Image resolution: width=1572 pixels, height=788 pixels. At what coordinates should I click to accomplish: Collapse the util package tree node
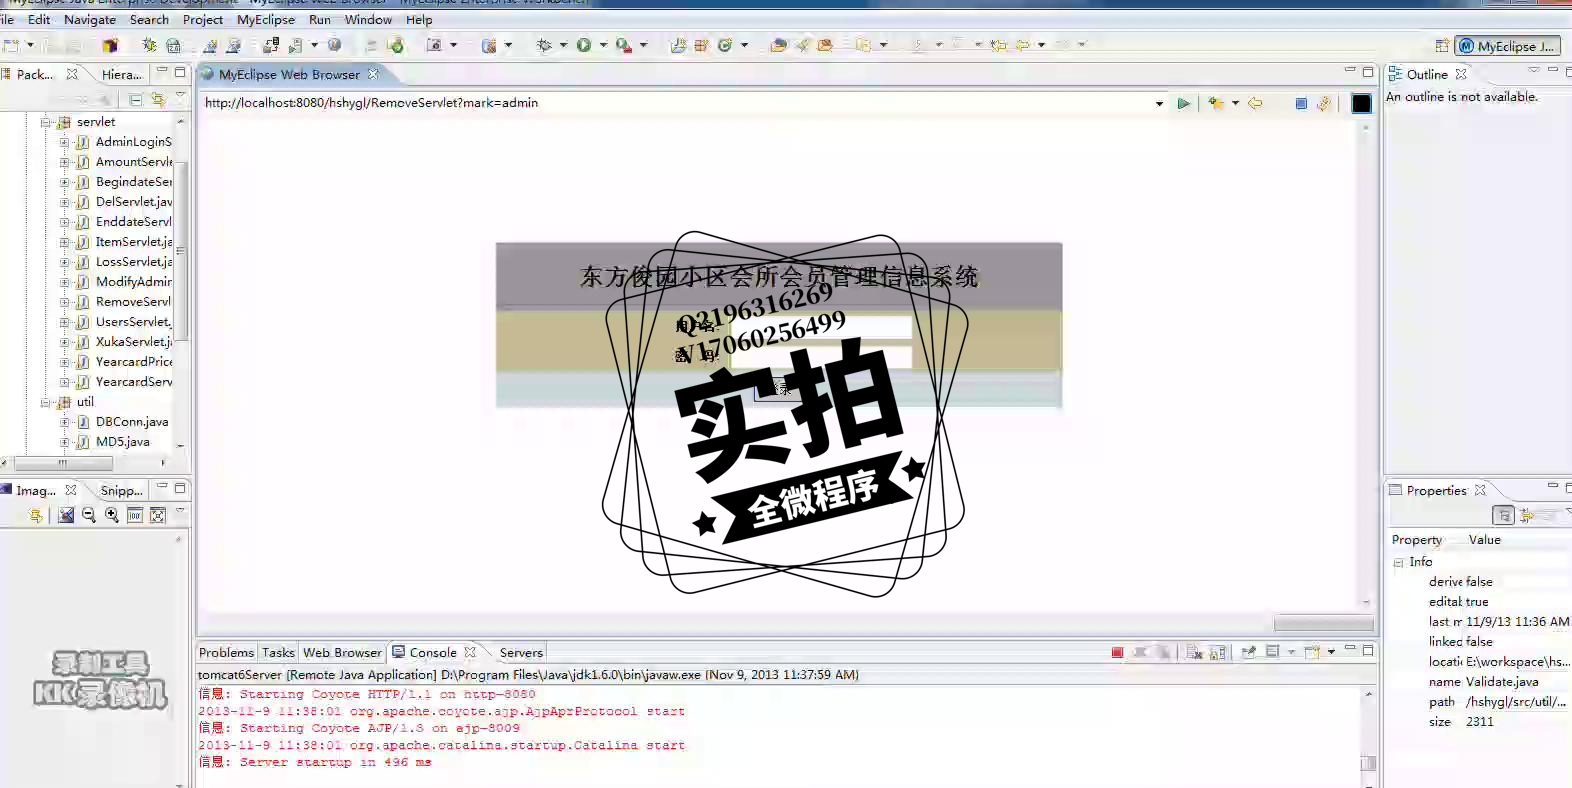pyautogui.click(x=45, y=402)
